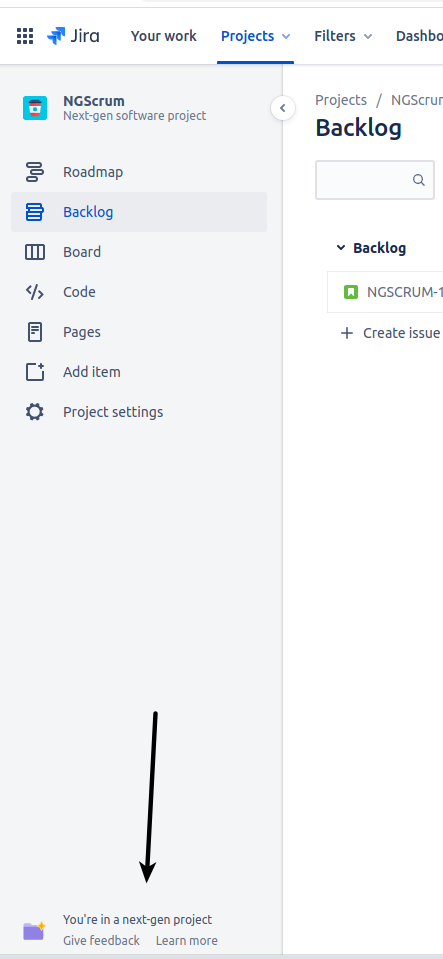This screenshot has width=443, height=959.
Task: Click the plus icon beside Create issue
Action: (347, 333)
